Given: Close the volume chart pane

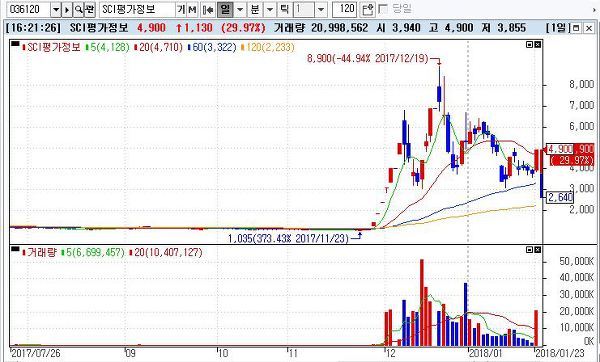Looking at the screenshot, I should 537,250.
